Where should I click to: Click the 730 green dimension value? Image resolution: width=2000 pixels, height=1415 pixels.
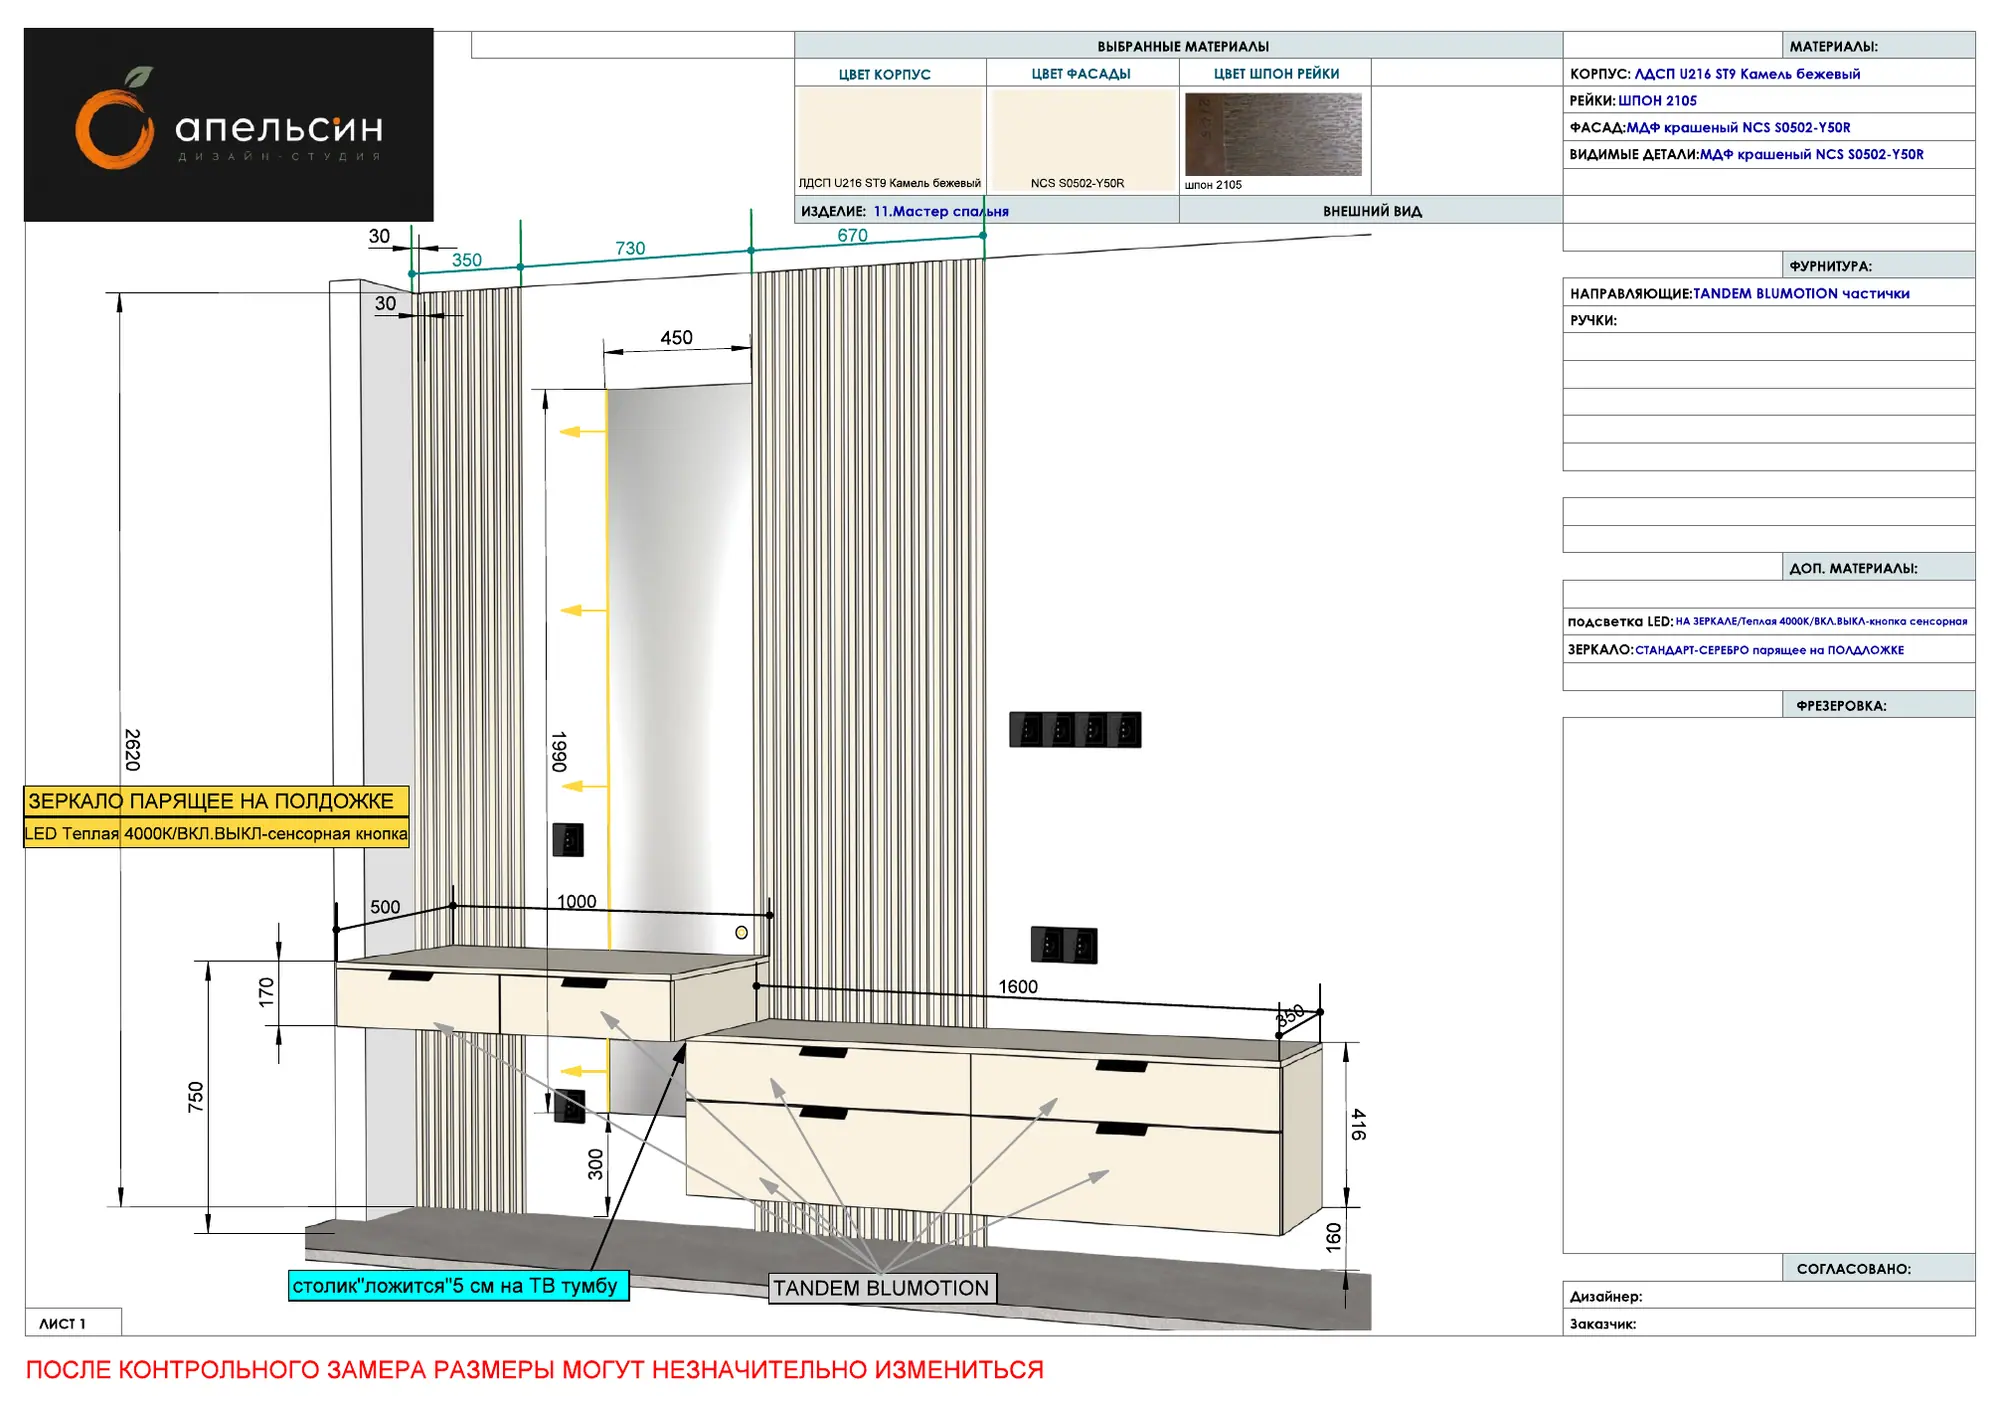pos(630,248)
